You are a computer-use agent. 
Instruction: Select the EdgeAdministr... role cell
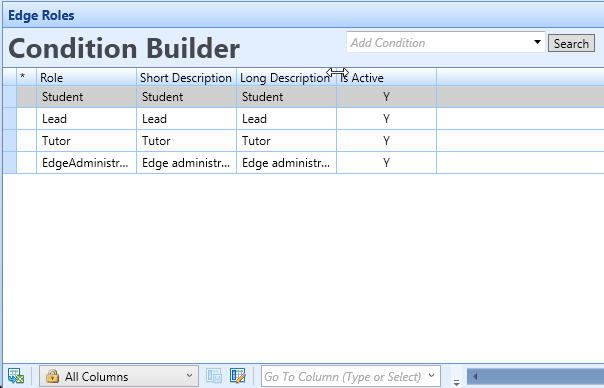click(x=86, y=163)
